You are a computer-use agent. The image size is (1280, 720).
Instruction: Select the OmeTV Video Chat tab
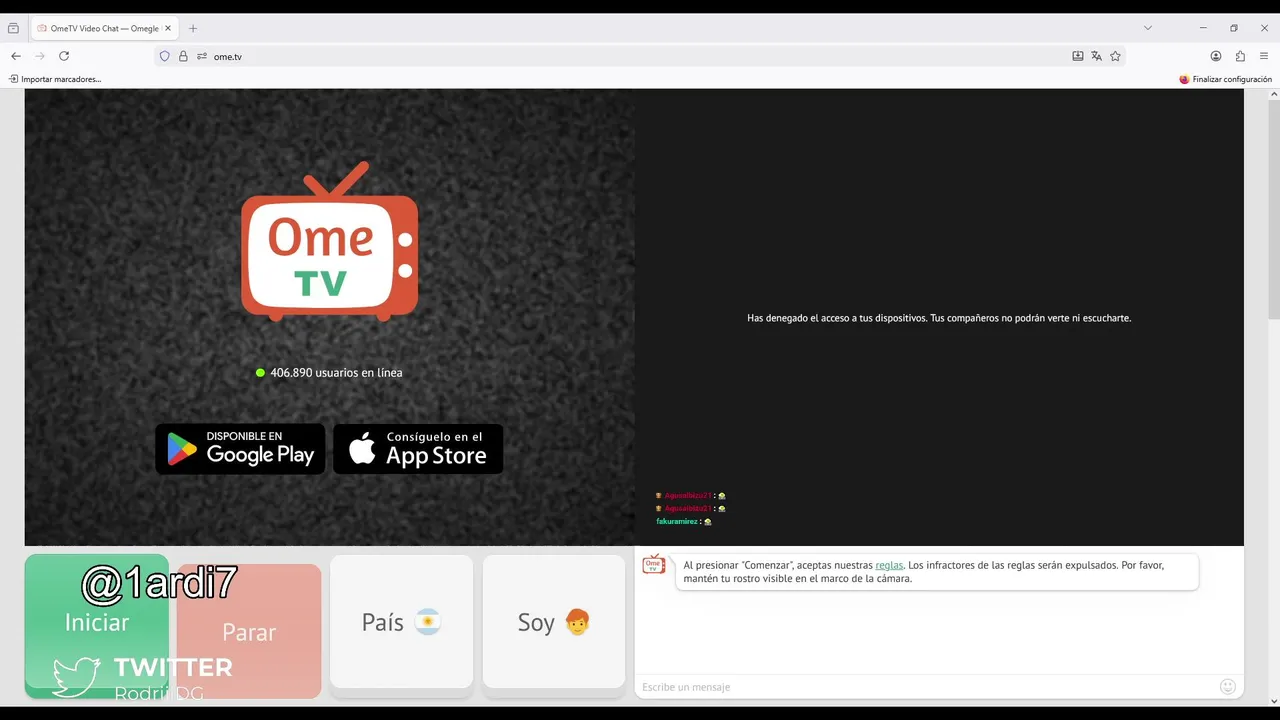tap(104, 28)
